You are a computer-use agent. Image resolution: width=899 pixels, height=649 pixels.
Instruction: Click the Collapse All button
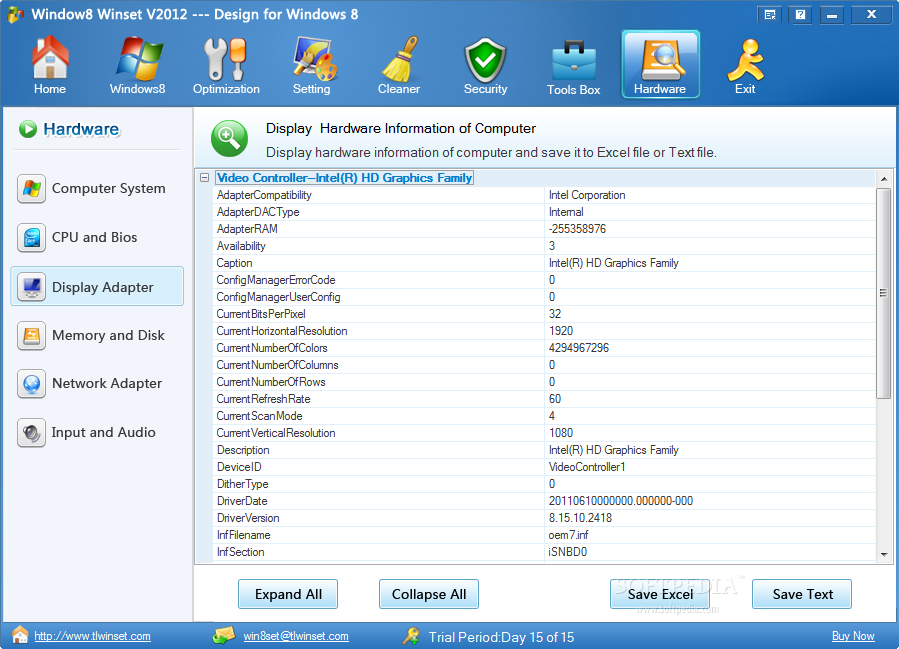point(429,594)
